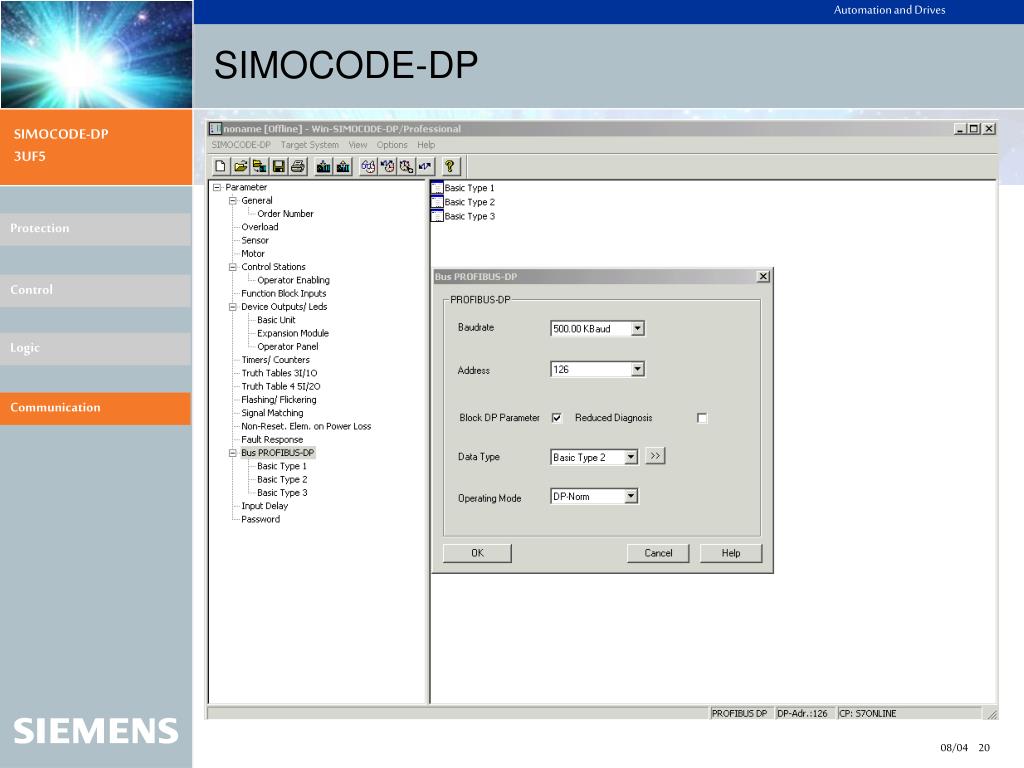This screenshot has width=1024, height=768.
Task: Click the Open folder toolbar icon
Action: click(240, 167)
